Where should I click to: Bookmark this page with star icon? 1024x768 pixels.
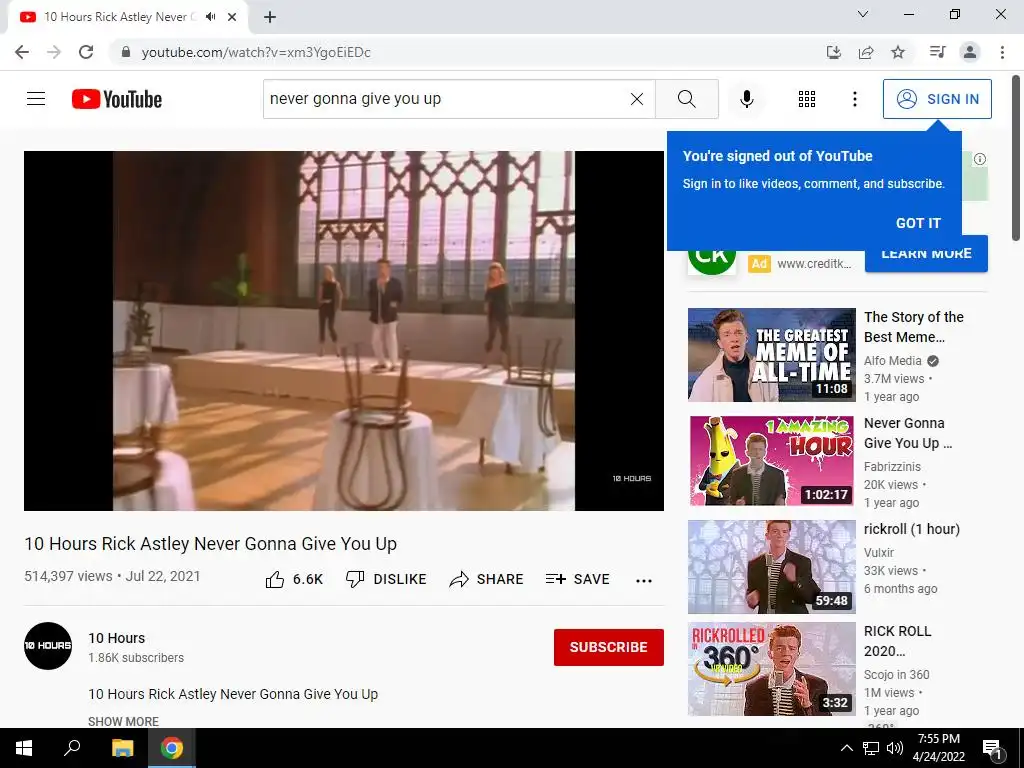click(898, 52)
